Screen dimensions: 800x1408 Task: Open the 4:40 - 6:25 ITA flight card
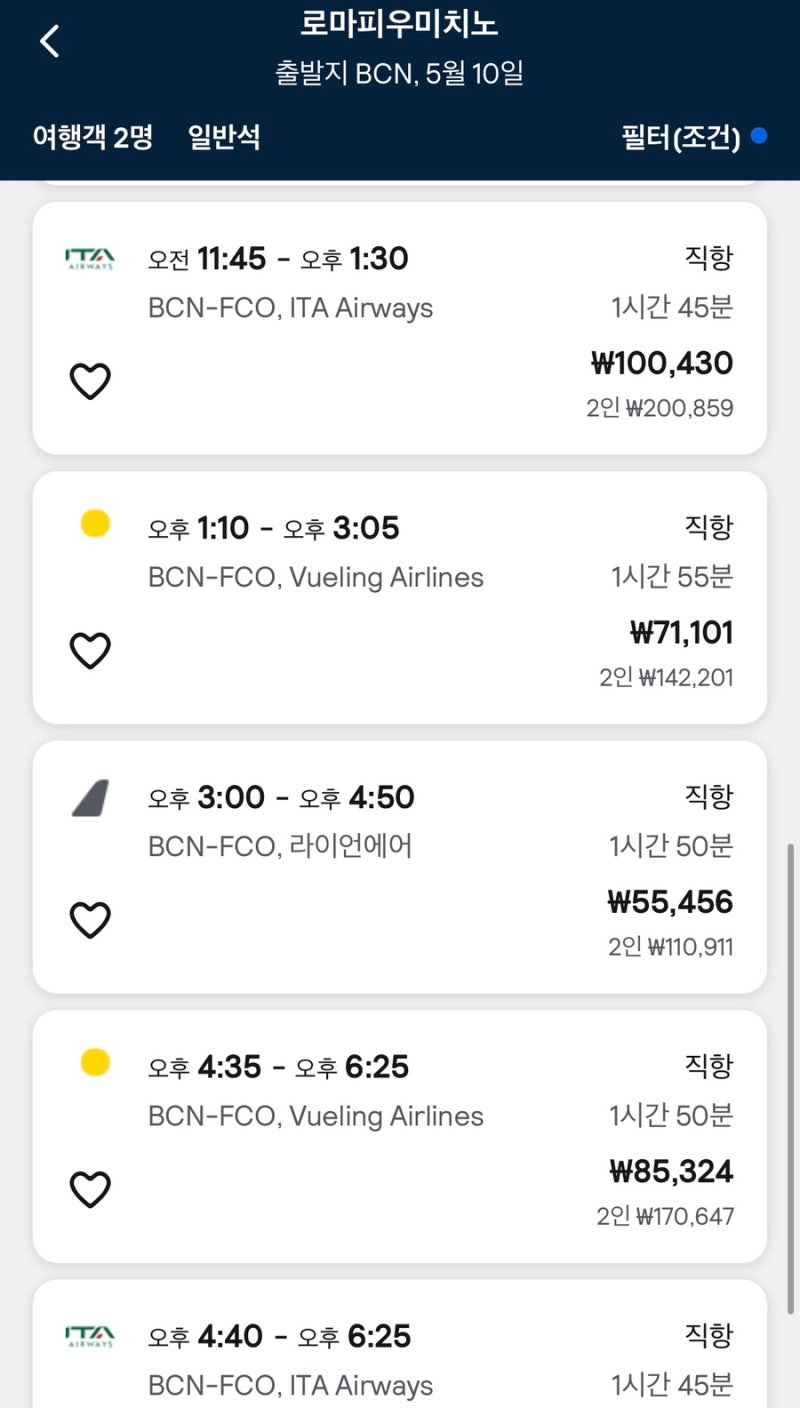click(400, 1344)
